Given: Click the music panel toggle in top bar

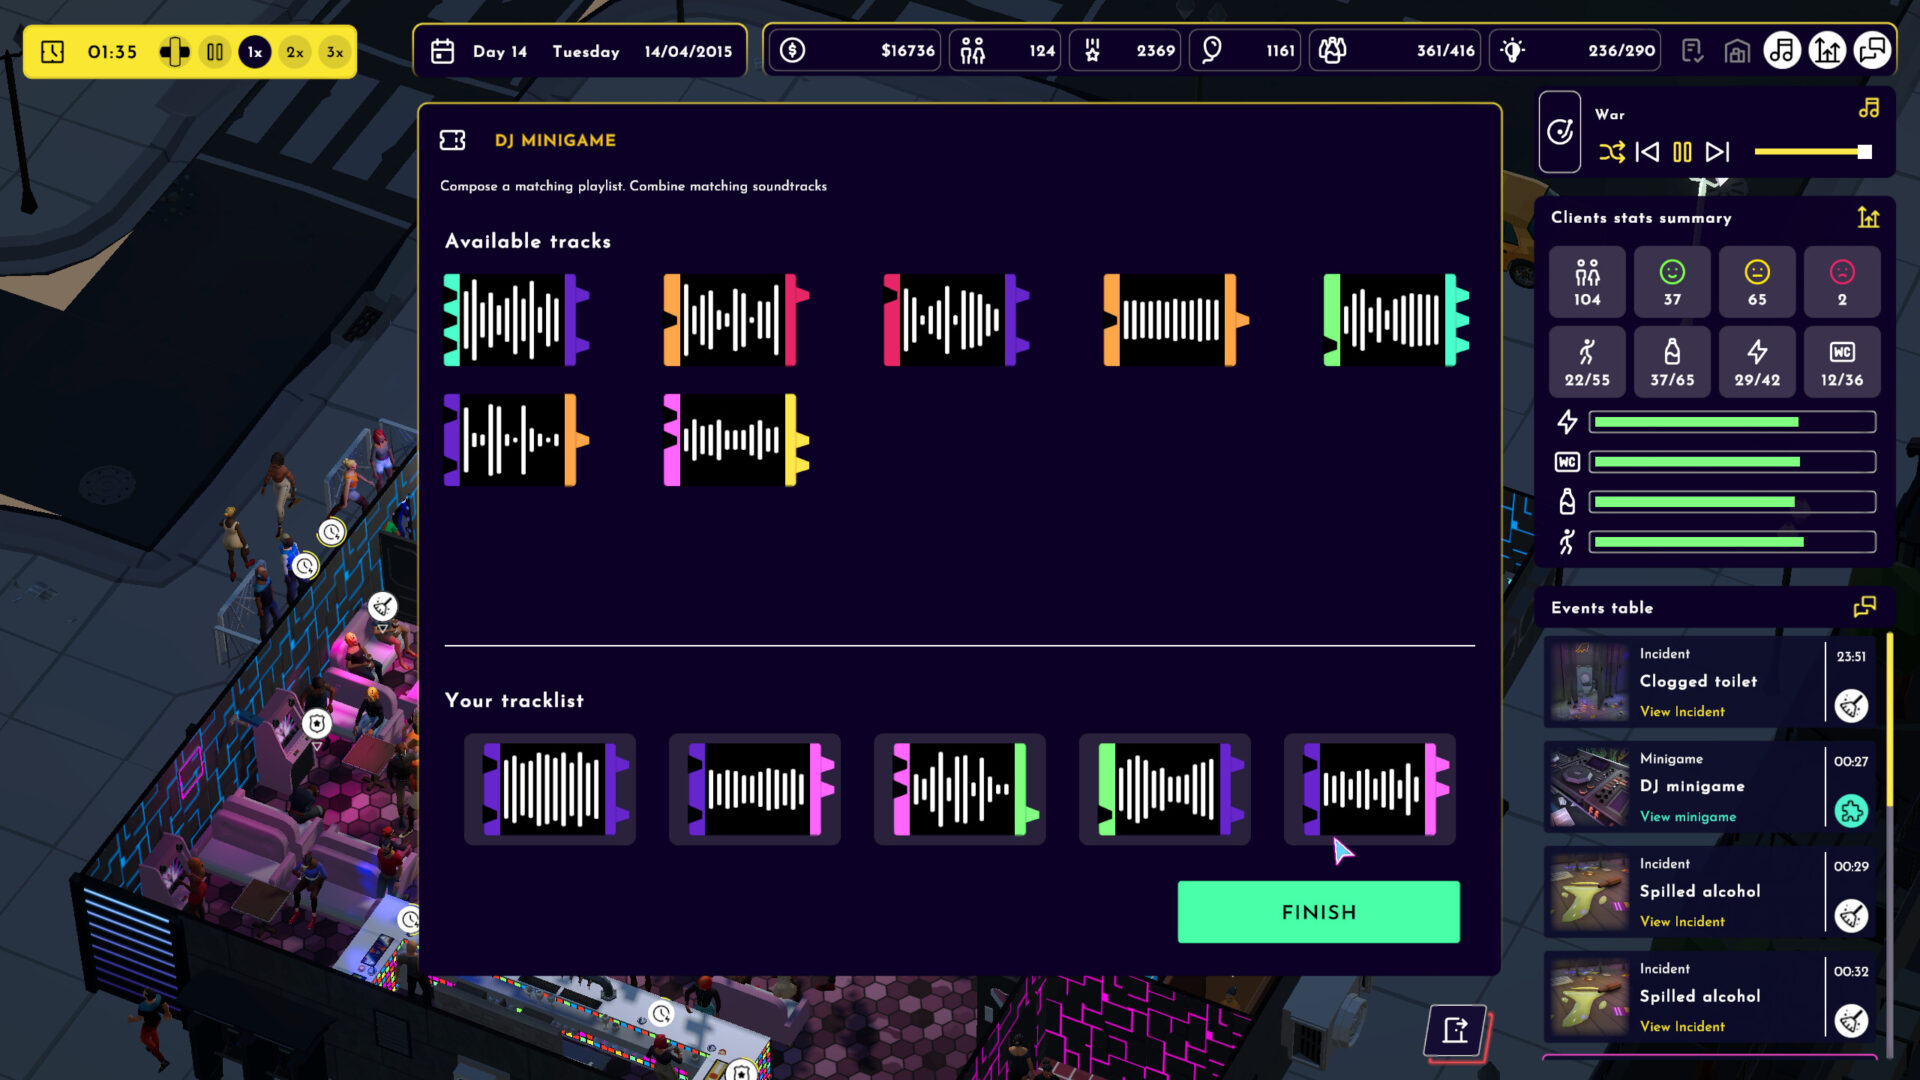Looking at the screenshot, I should (x=1781, y=51).
